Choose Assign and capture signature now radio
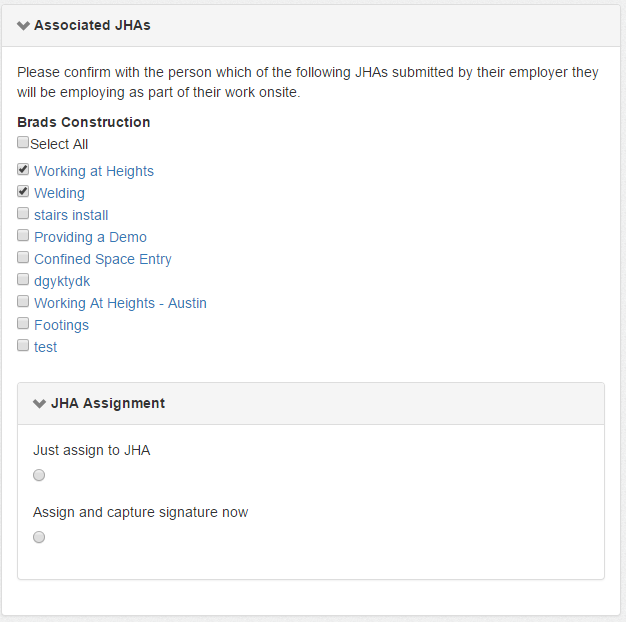626x622 pixels. coord(39,537)
